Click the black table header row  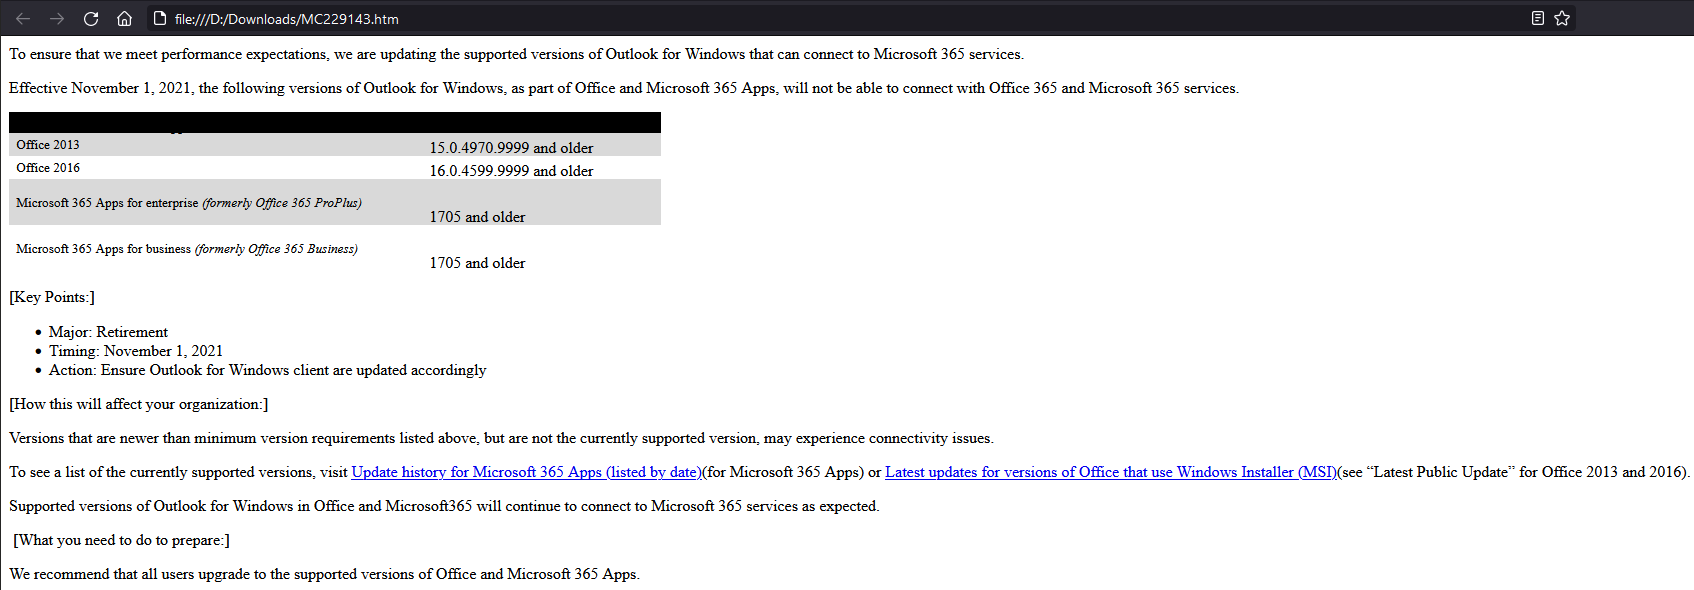(334, 122)
